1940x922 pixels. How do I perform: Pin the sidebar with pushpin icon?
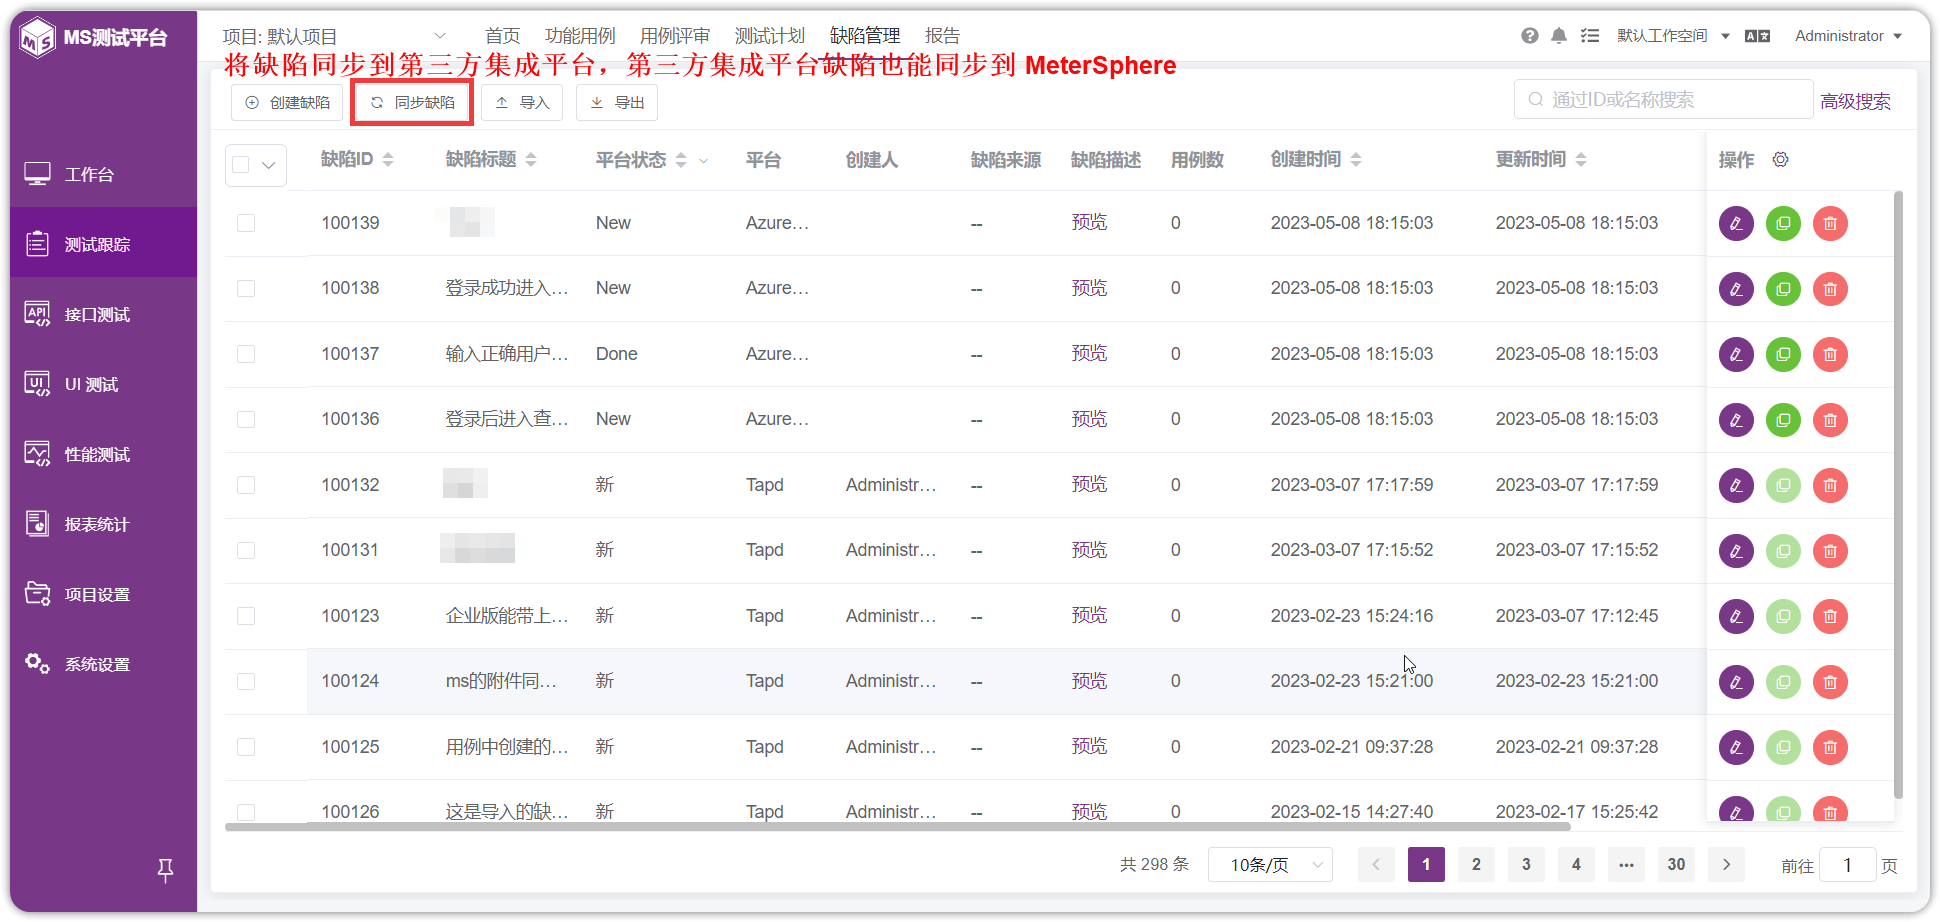coord(166,870)
